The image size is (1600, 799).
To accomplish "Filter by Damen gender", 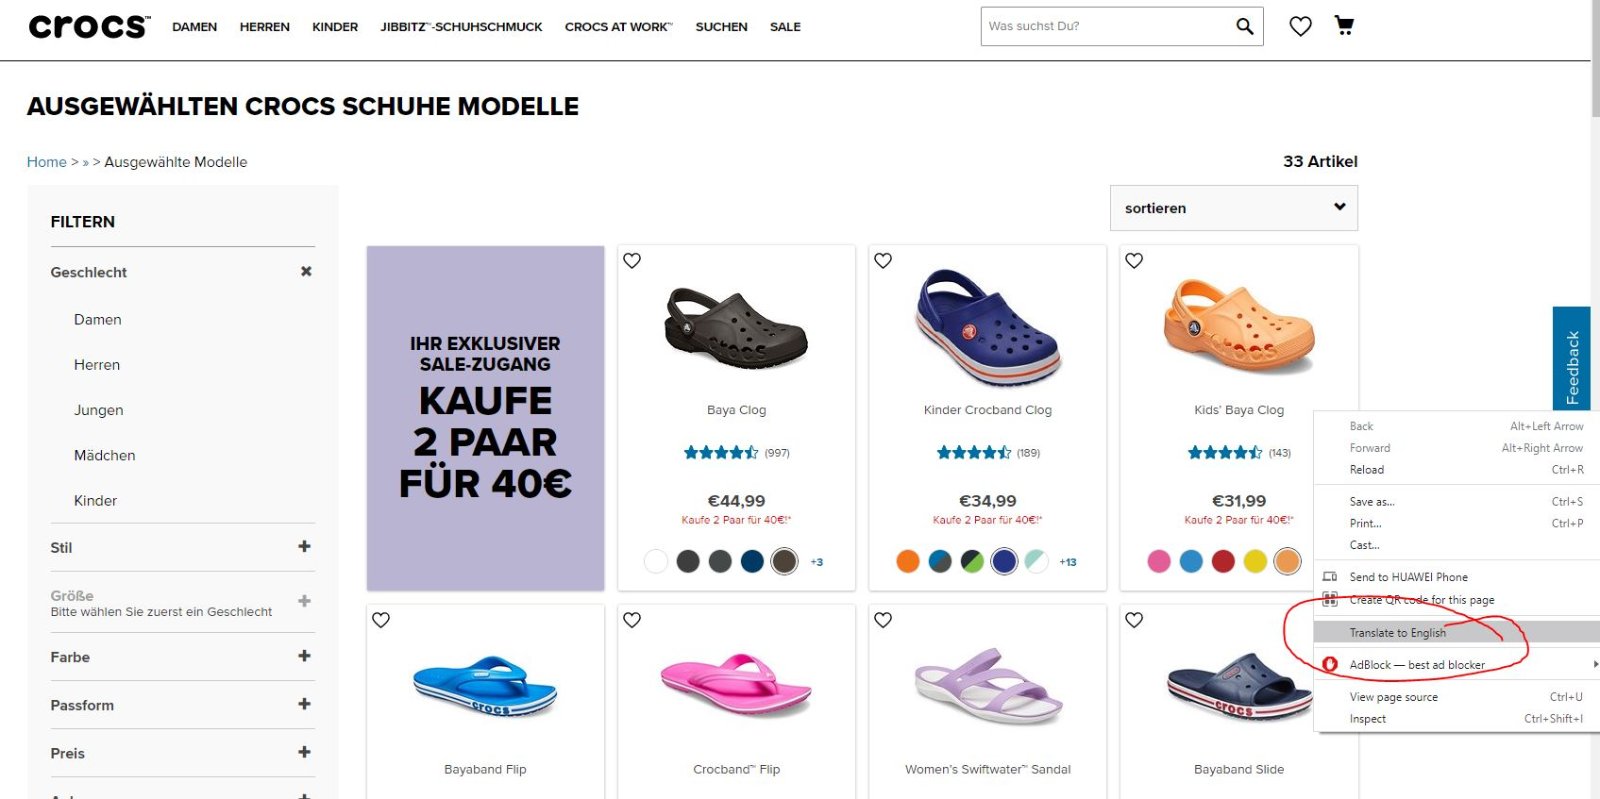I will pos(98,320).
